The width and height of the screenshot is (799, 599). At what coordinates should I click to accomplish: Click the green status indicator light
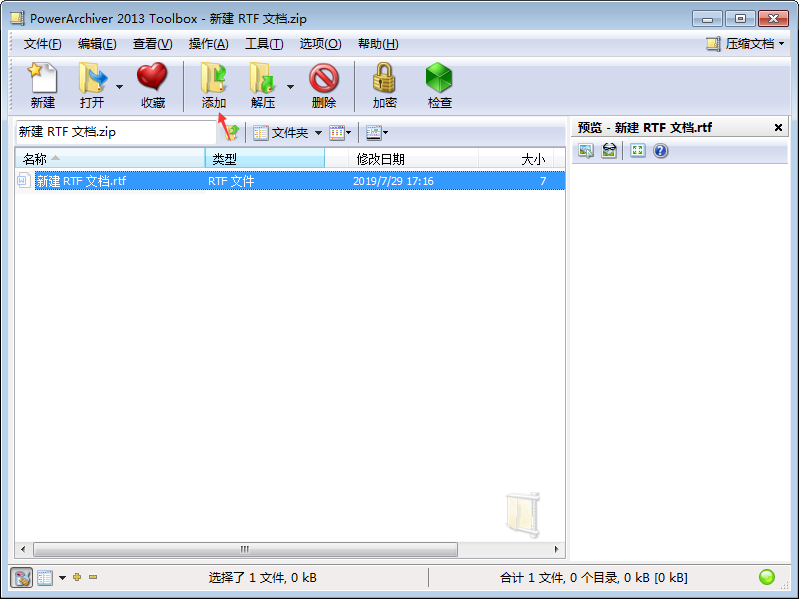point(766,577)
